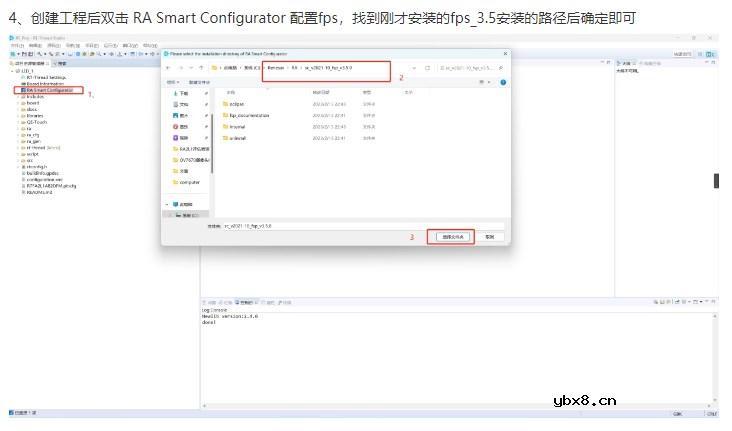Click the folder name input field
This screenshot has height=431, width=732.
click(x=363, y=226)
